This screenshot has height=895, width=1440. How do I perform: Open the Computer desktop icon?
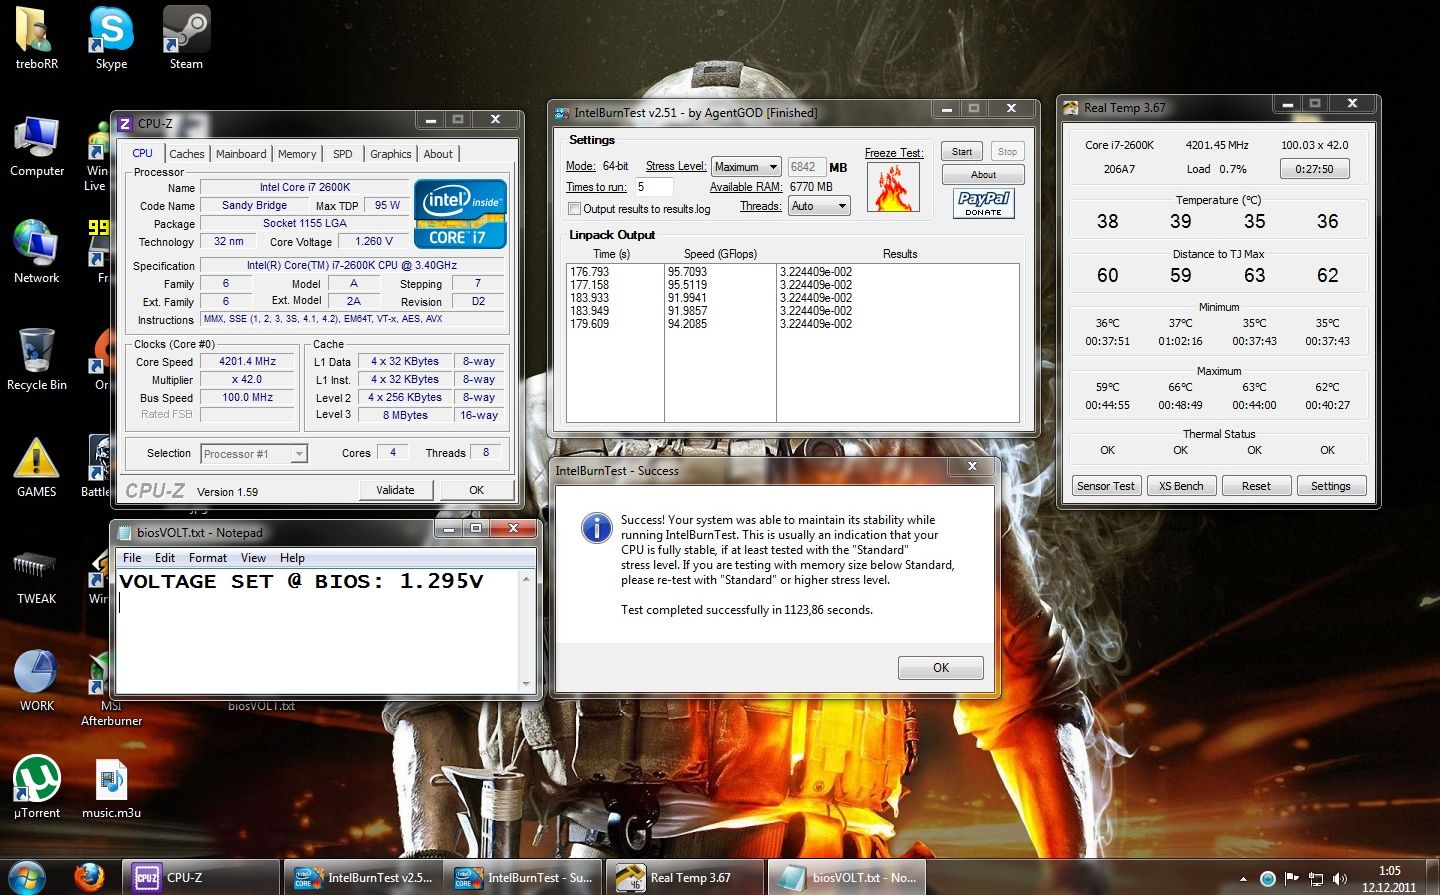click(36, 146)
